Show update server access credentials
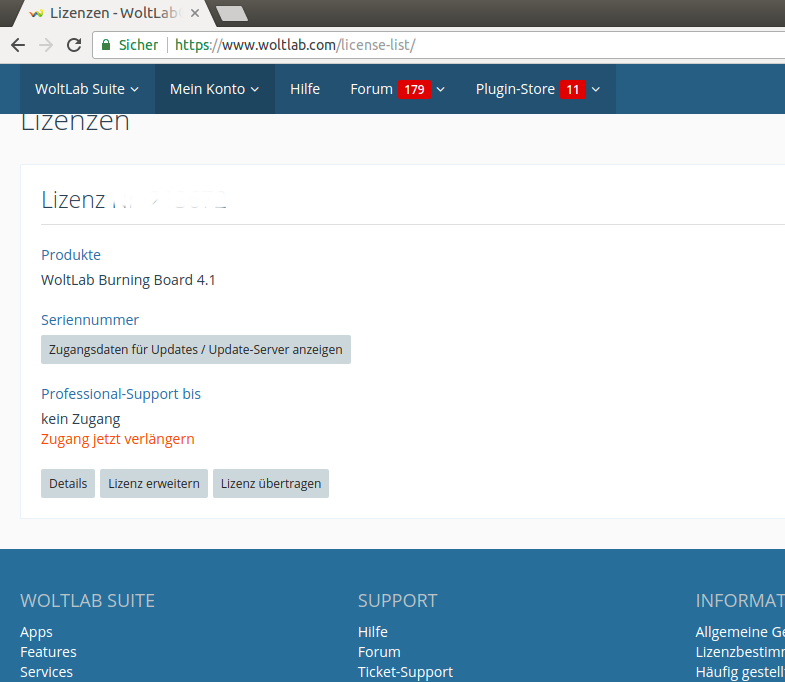The height and width of the screenshot is (682, 785). pyautogui.click(x=196, y=350)
